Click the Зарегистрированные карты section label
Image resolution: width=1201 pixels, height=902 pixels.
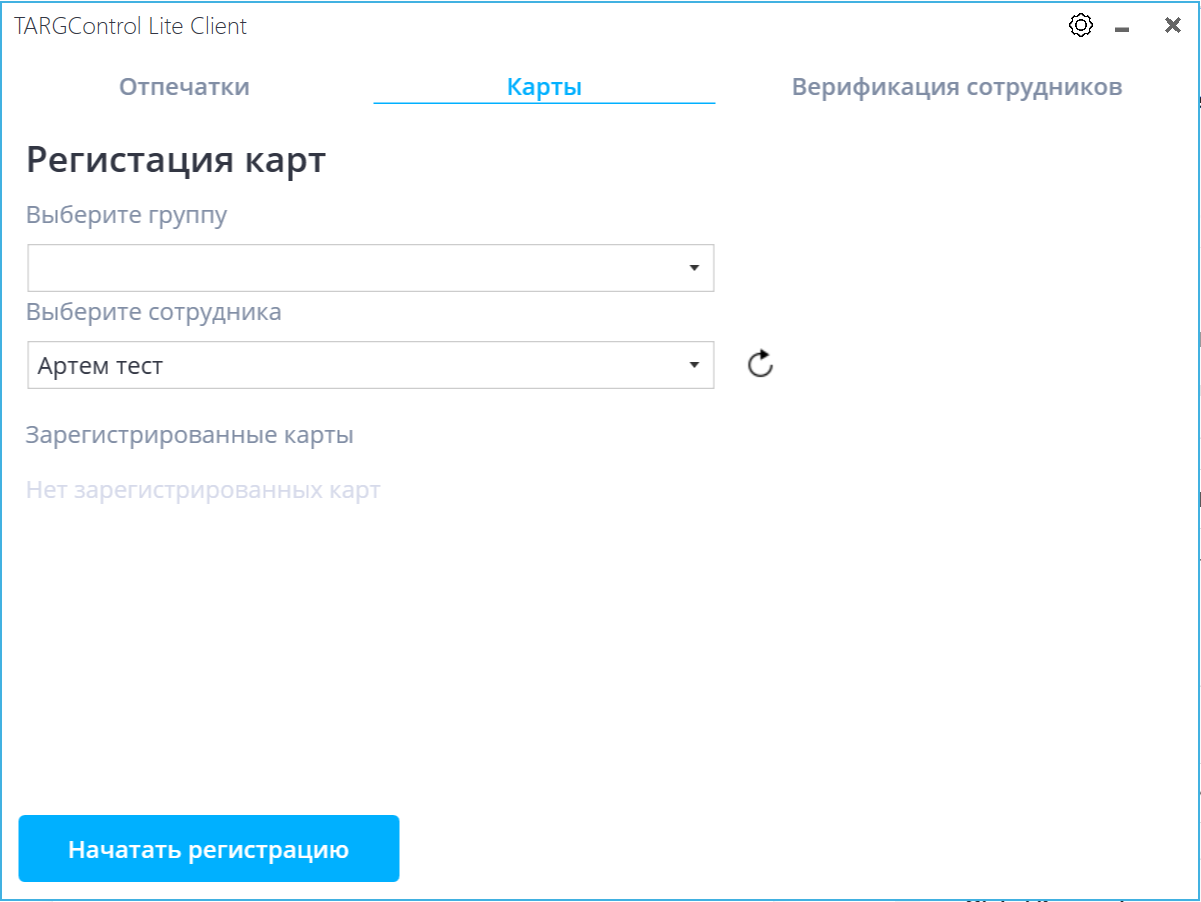tap(190, 436)
